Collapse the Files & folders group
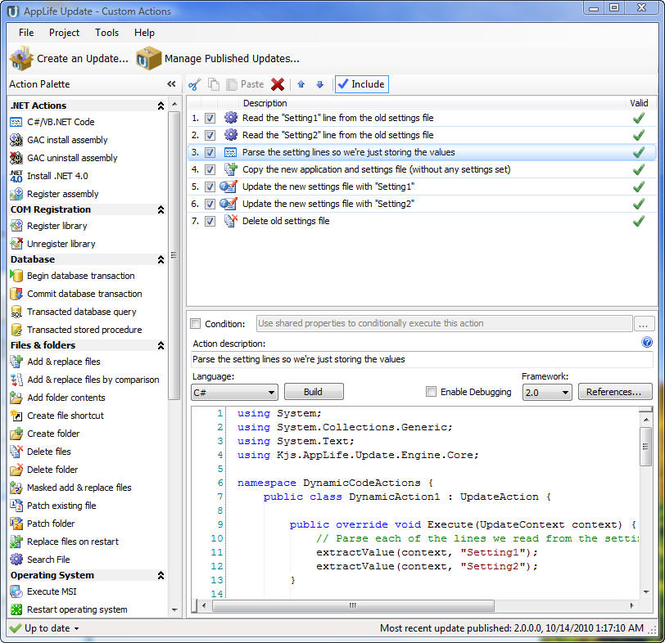This screenshot has width=665, height=643. pos(161,346)
